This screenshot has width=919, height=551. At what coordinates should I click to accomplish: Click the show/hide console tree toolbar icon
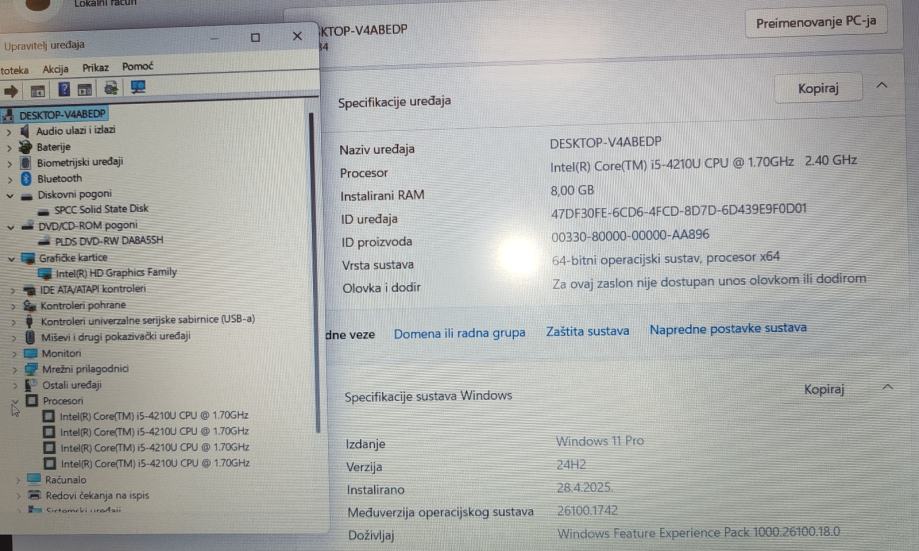pos(38,91)
